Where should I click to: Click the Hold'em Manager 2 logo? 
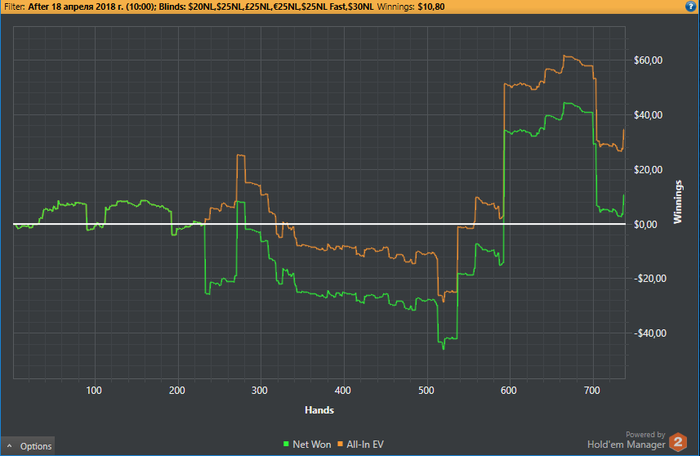click(678, 442)
